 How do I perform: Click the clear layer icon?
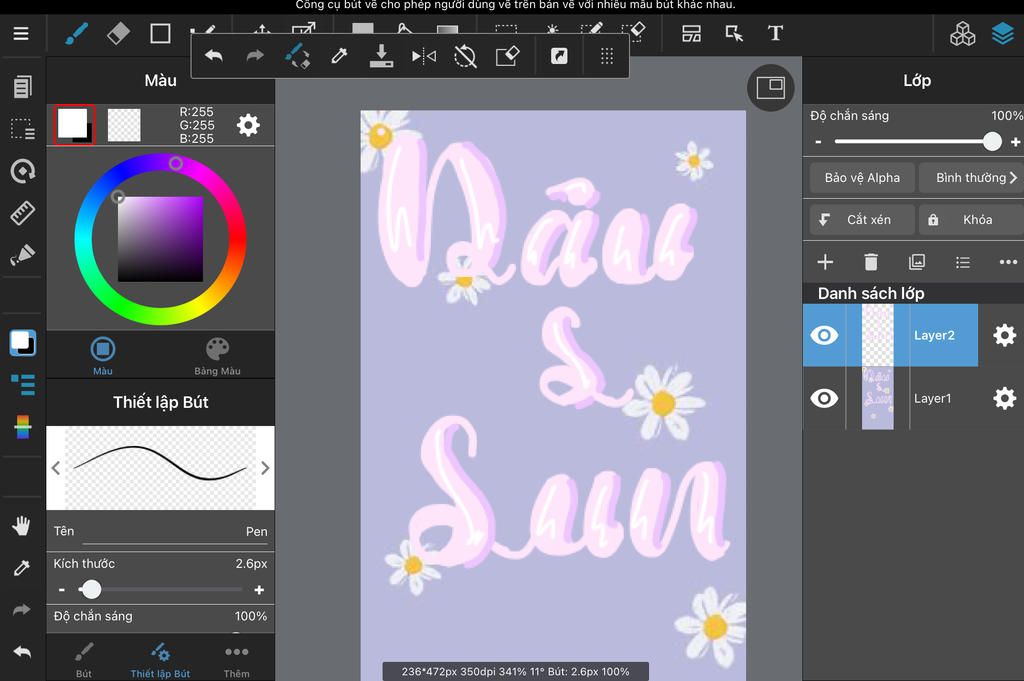click(507, 56)
